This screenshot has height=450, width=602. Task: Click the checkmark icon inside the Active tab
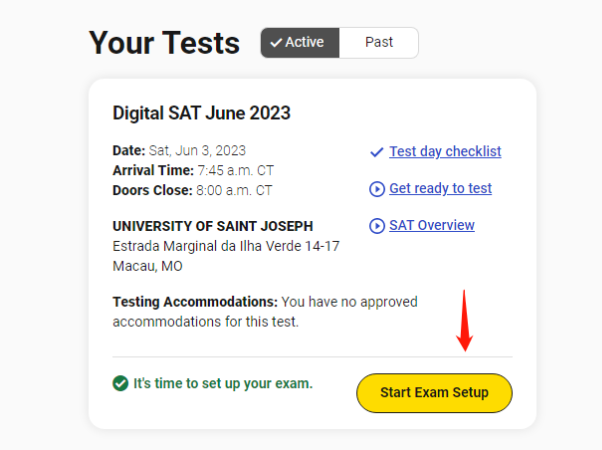[276, 43]
